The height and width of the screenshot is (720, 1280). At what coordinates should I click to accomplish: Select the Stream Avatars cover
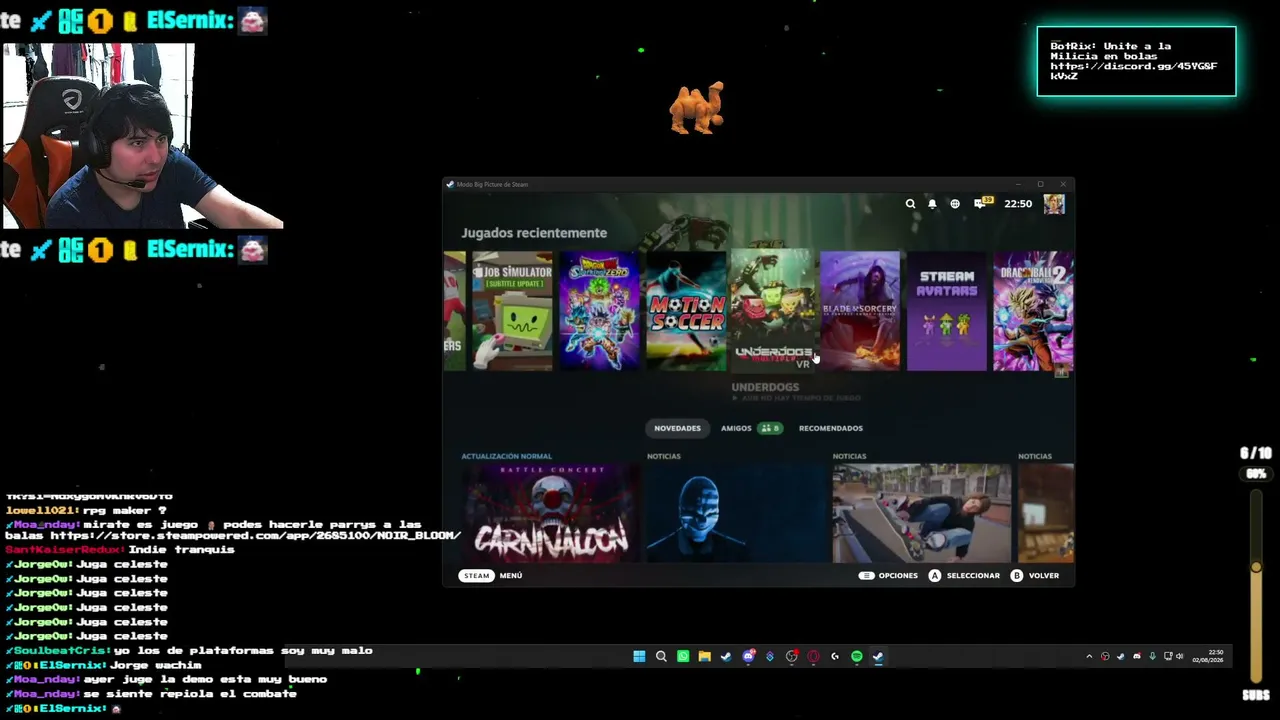pyautogui.click(x=947, y=311)
